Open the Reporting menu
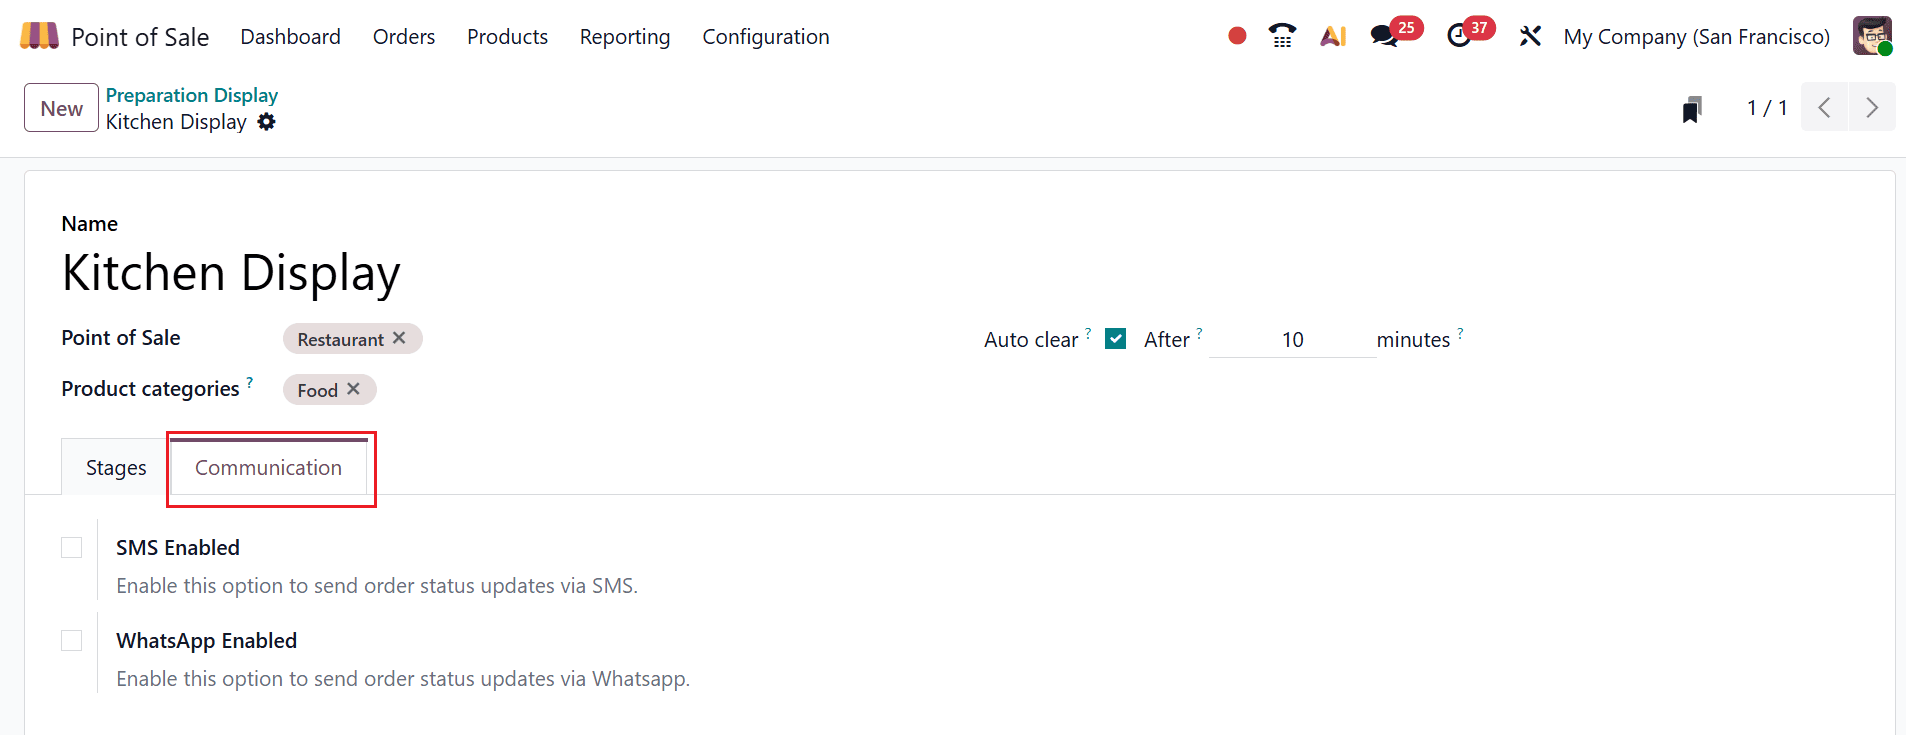The width and height of the screenshot is (1906, 735). coord(625,37)
